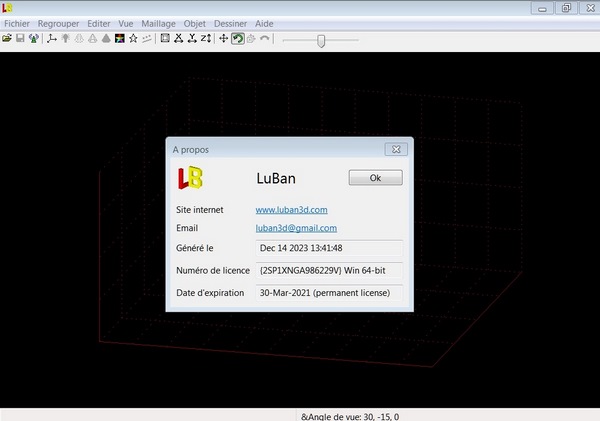The width and height of the screenshot is (600, 421).
Task: Click the square frame view icon
Action: 165,38
